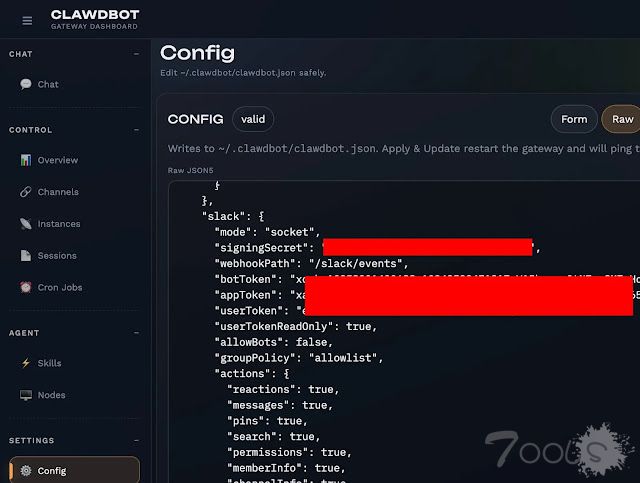Select the Cron Jobs clock icon
The image size is (640, 483).
pyautogui.click(x=26, y=288)
